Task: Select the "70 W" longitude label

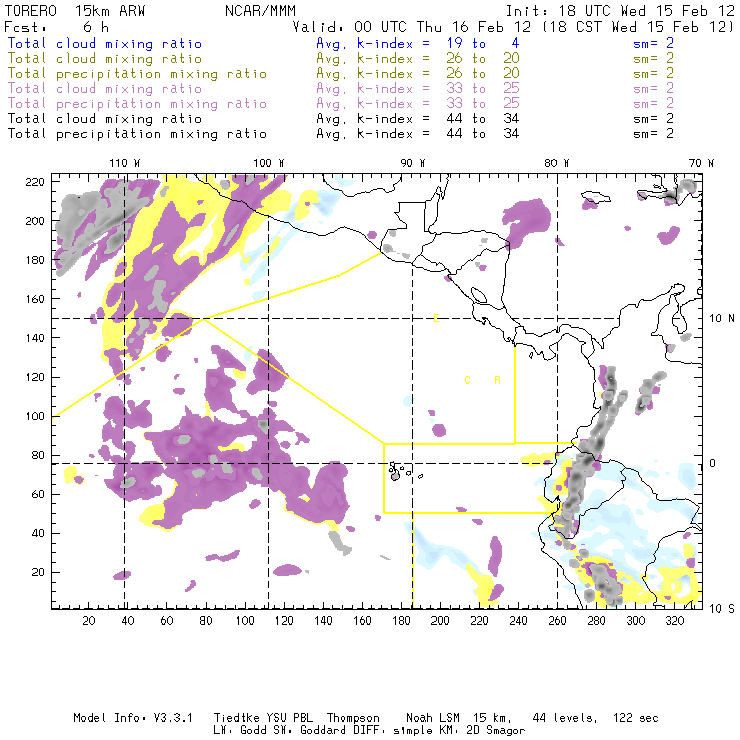Action: click(x=701, y=163)
